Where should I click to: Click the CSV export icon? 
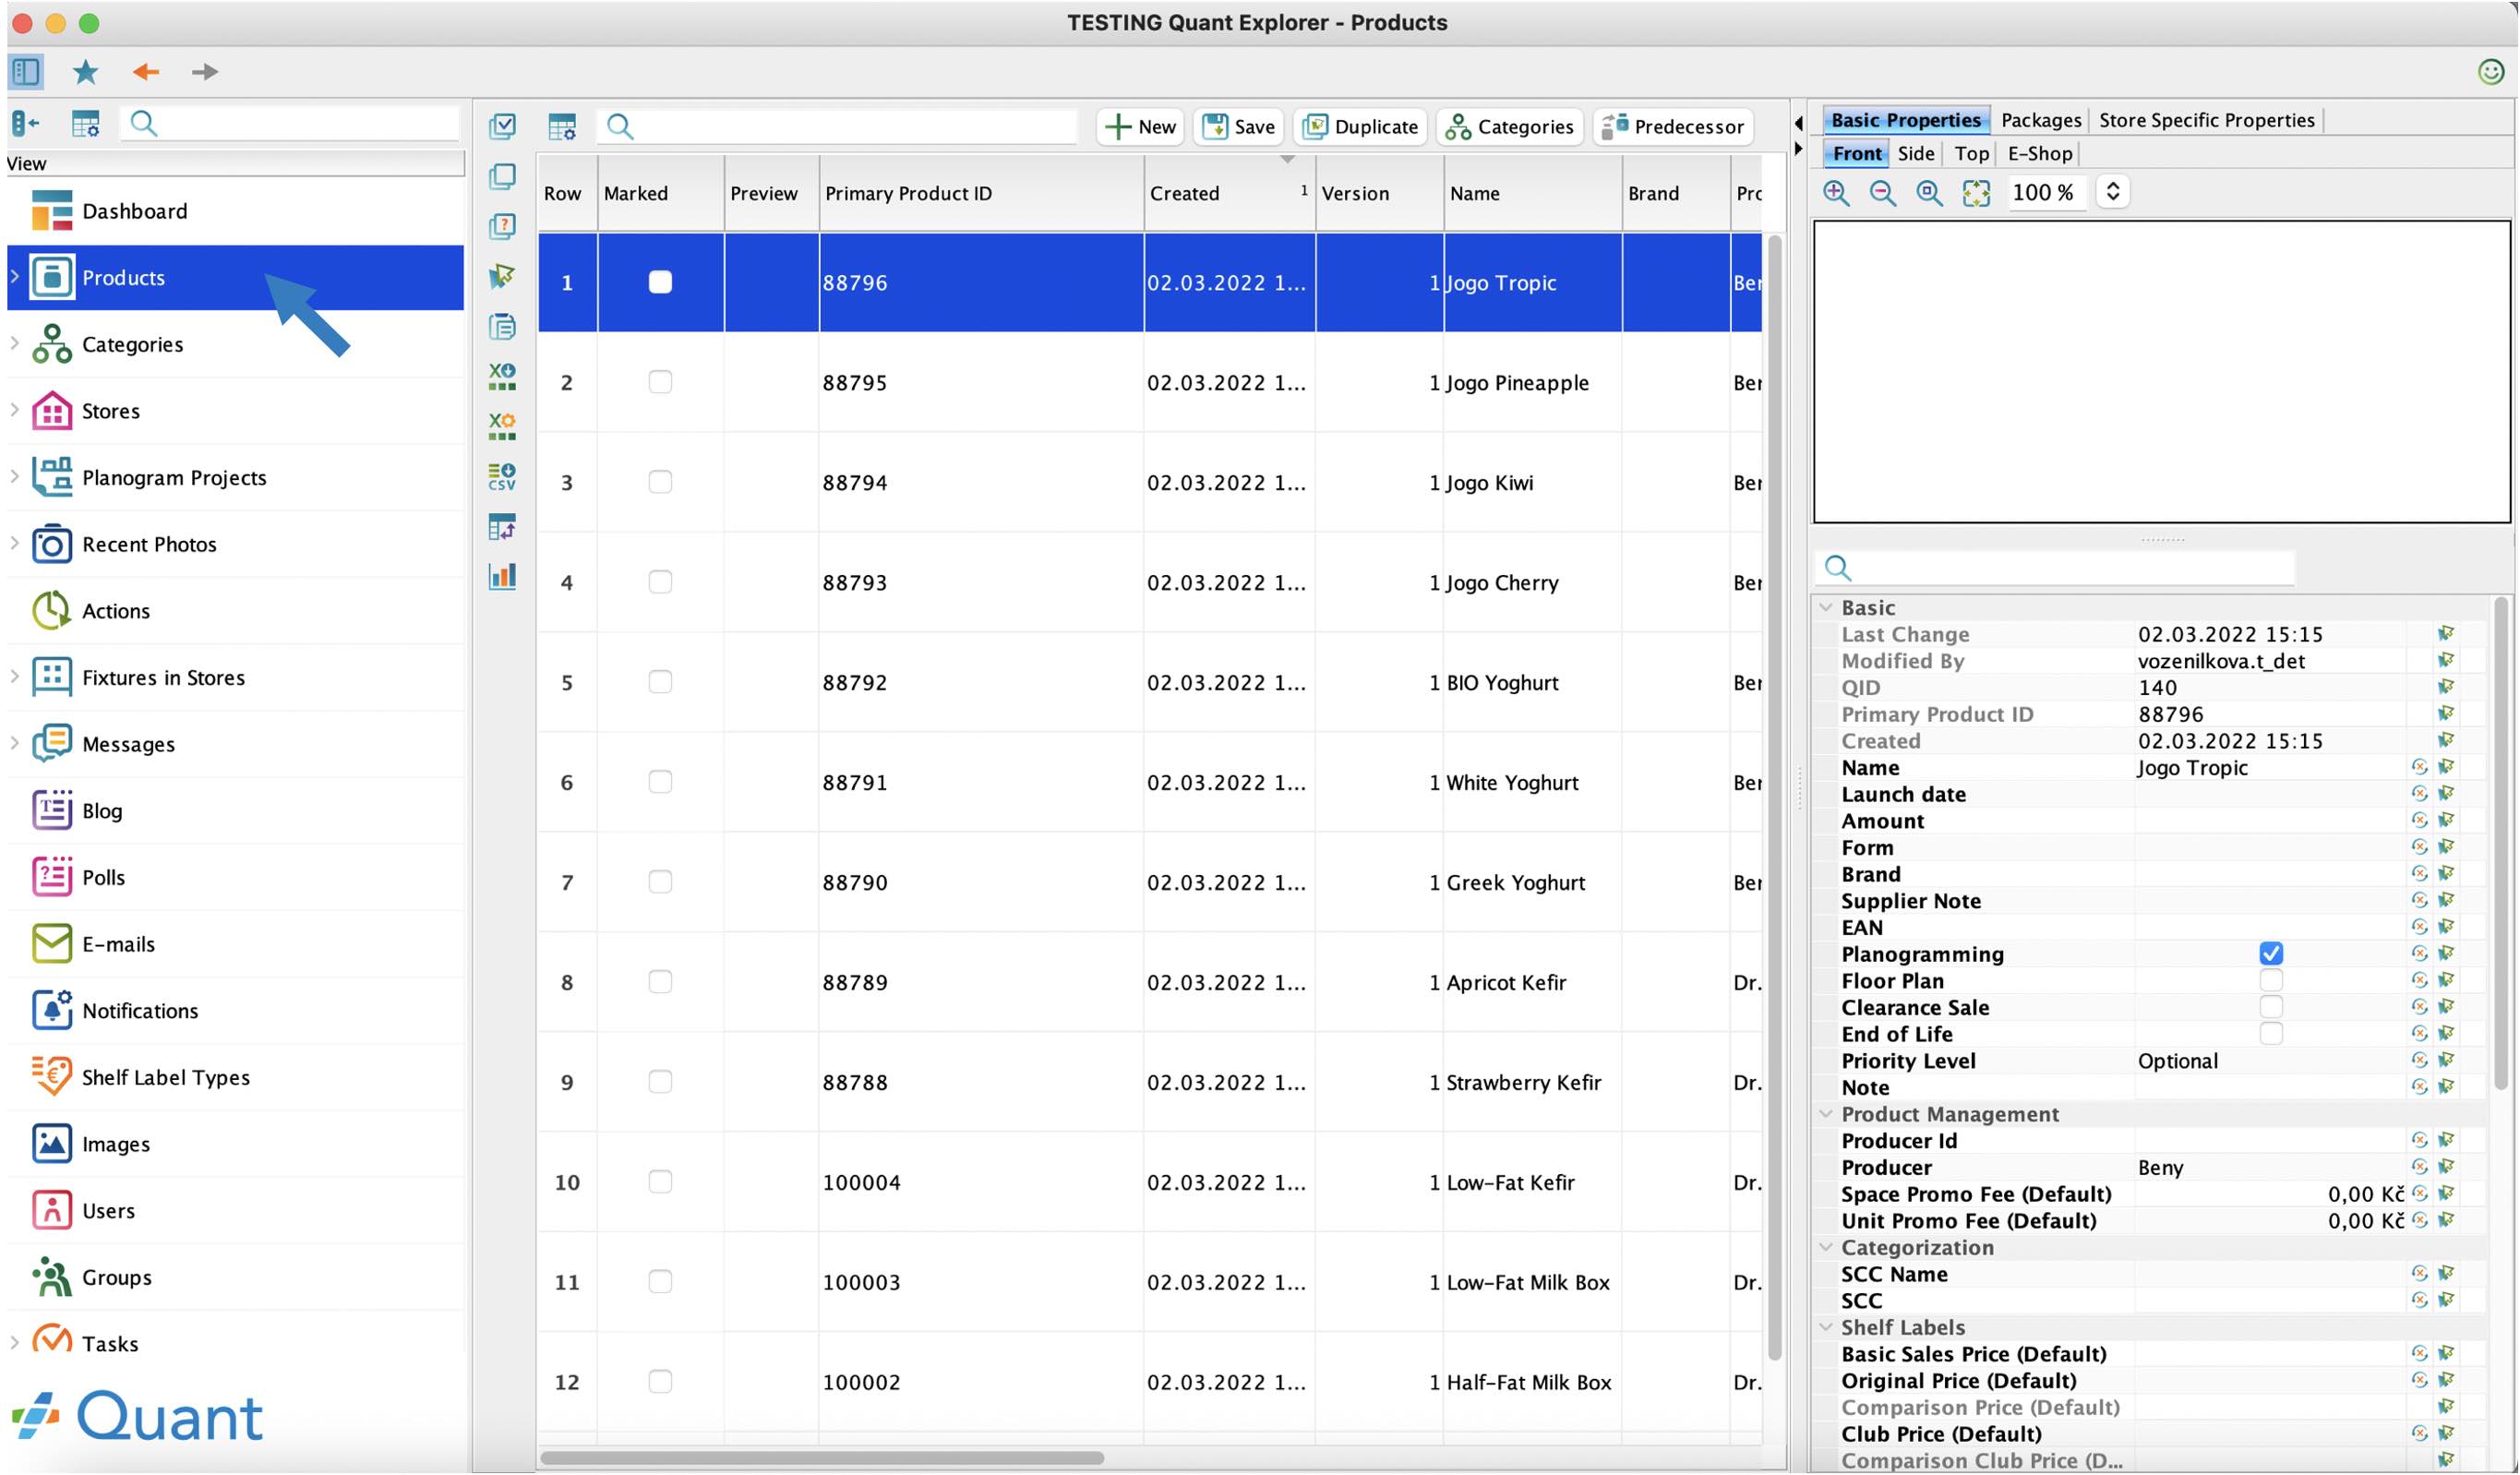tap(502, 476)
